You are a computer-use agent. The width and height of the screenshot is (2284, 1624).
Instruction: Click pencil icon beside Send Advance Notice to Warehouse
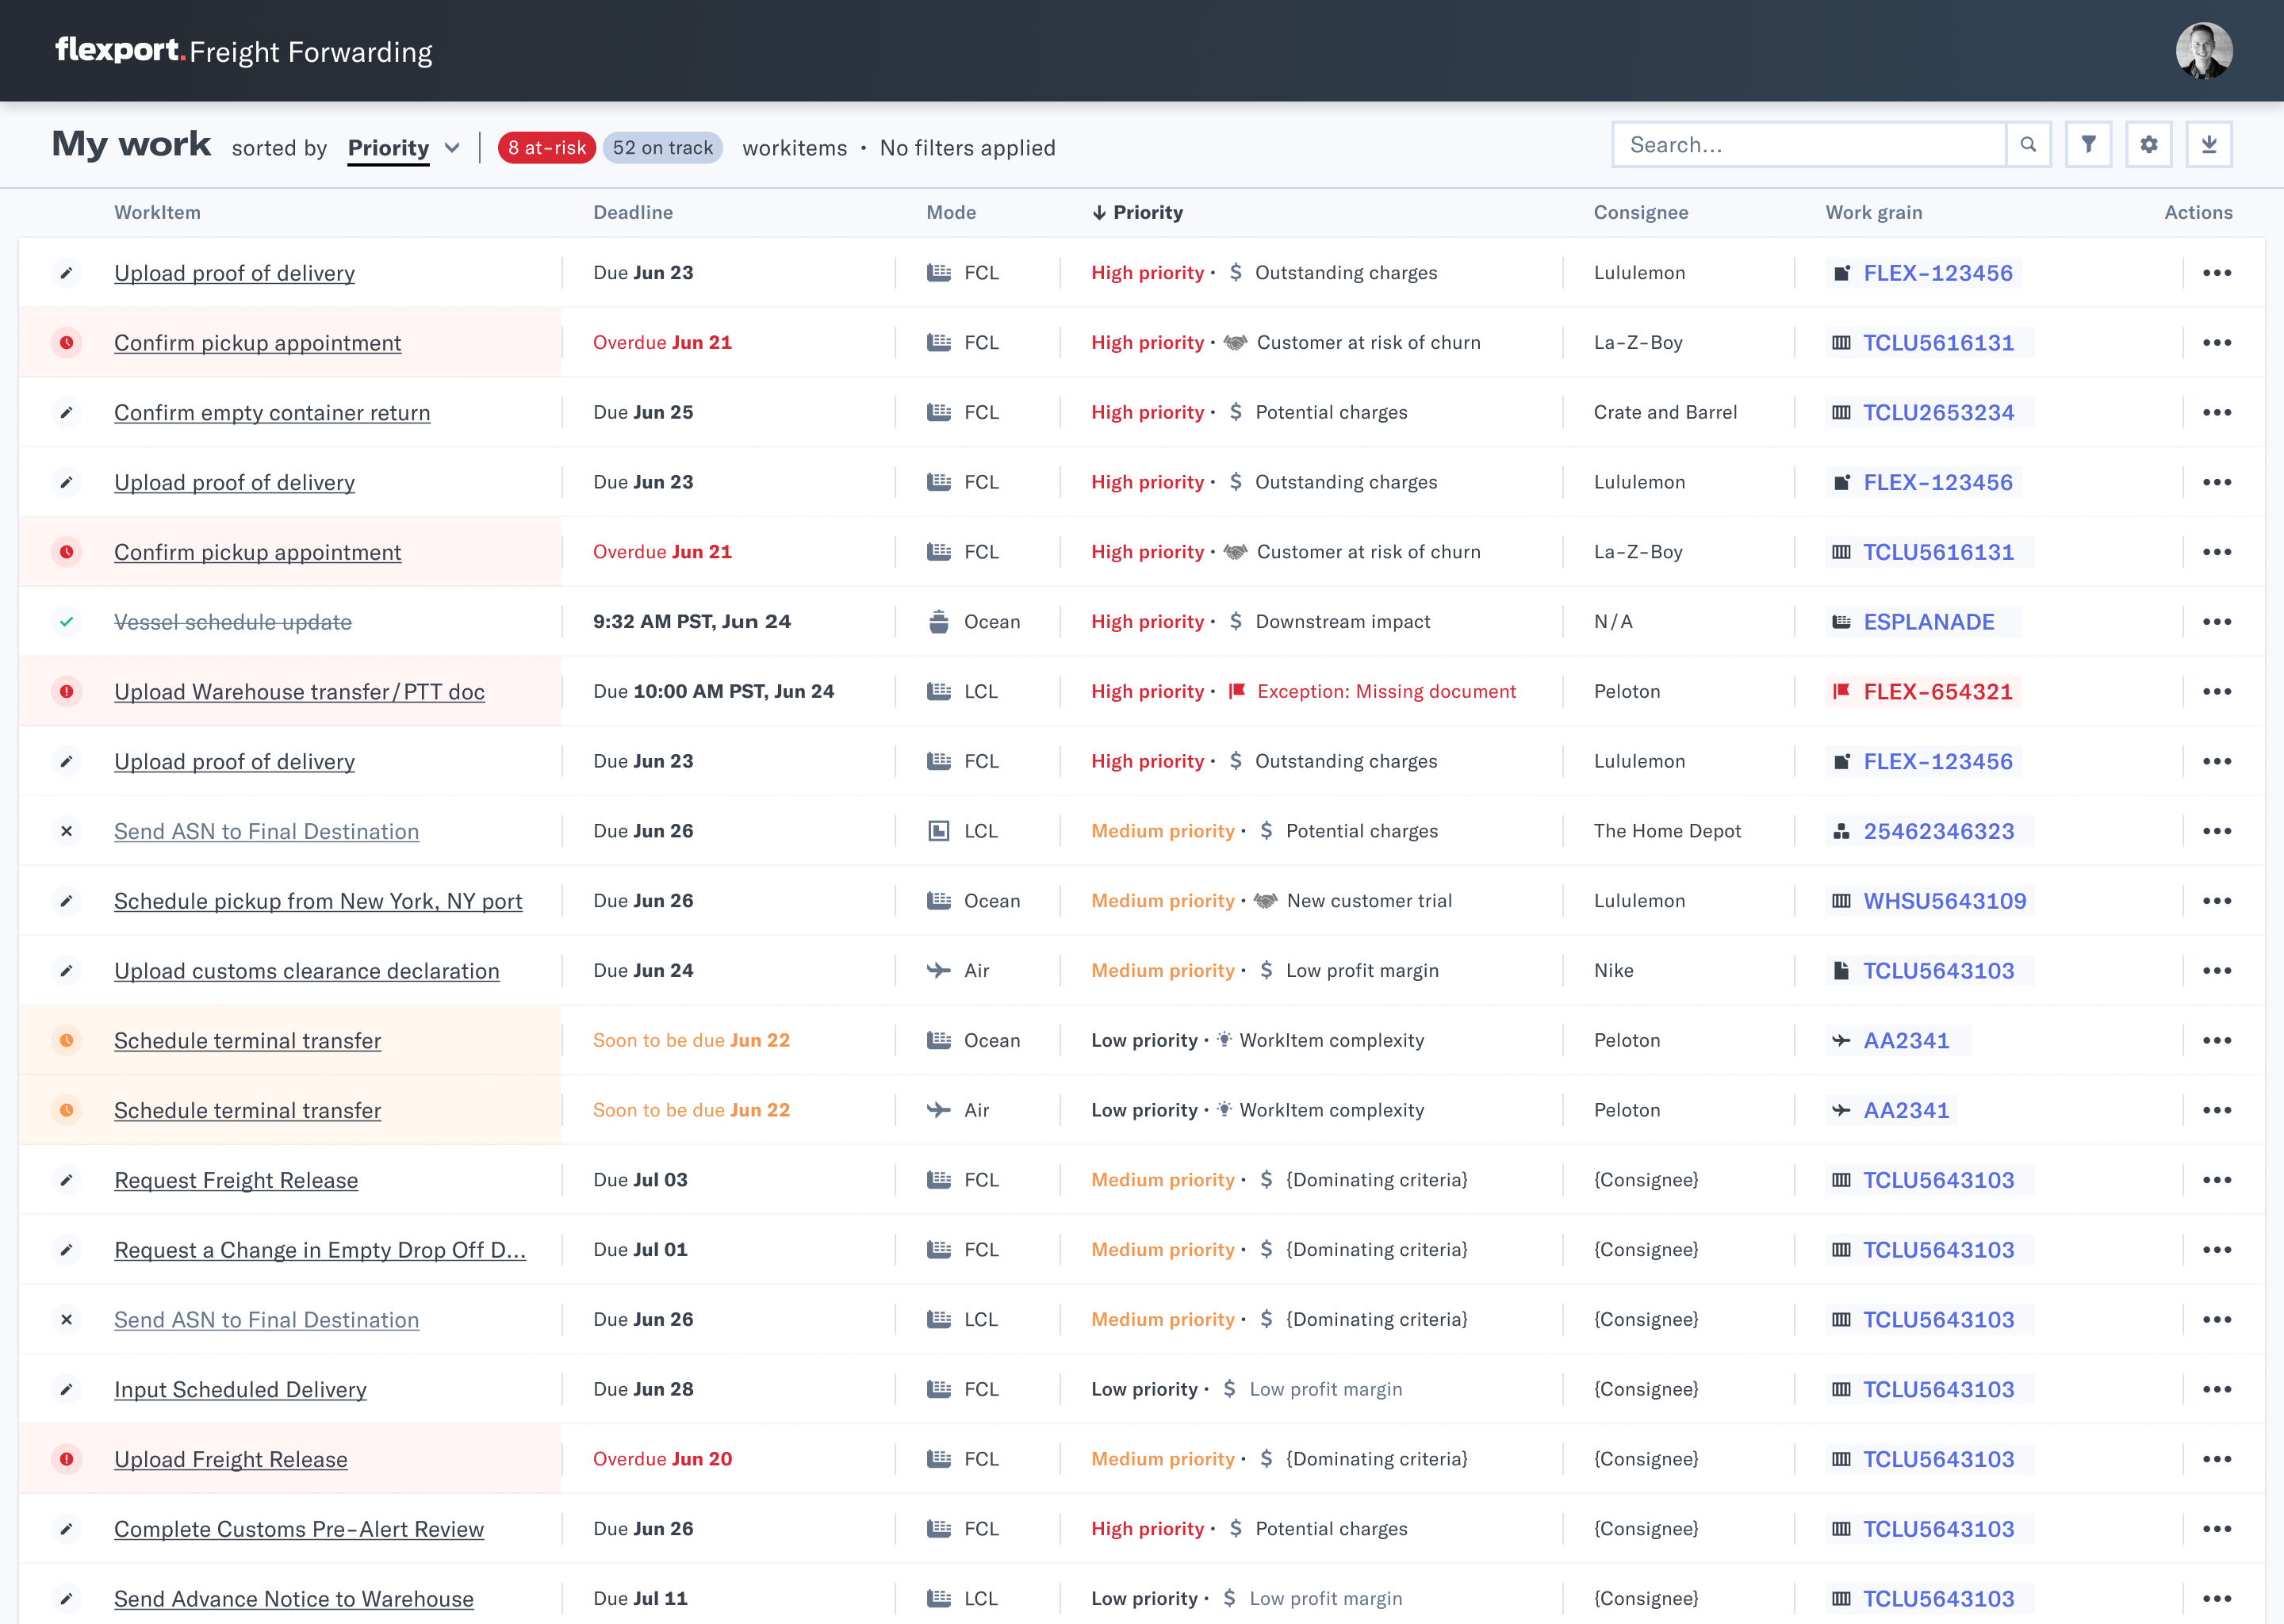[66, 1599]
